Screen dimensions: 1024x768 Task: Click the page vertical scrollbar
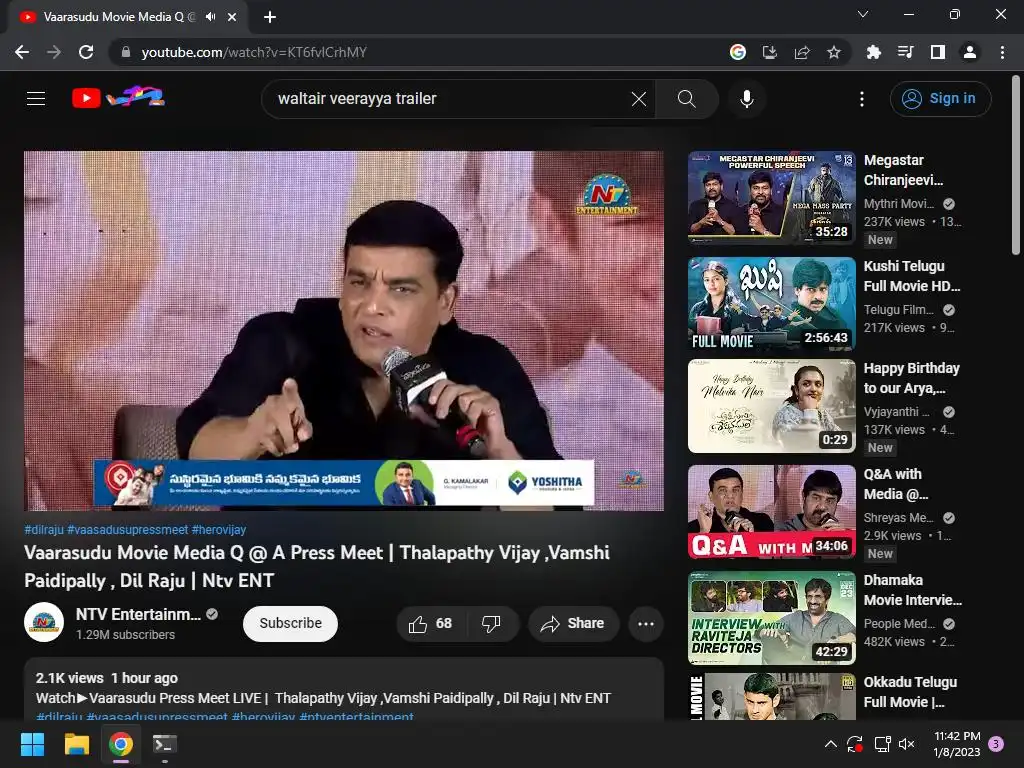click(1016, 167)
